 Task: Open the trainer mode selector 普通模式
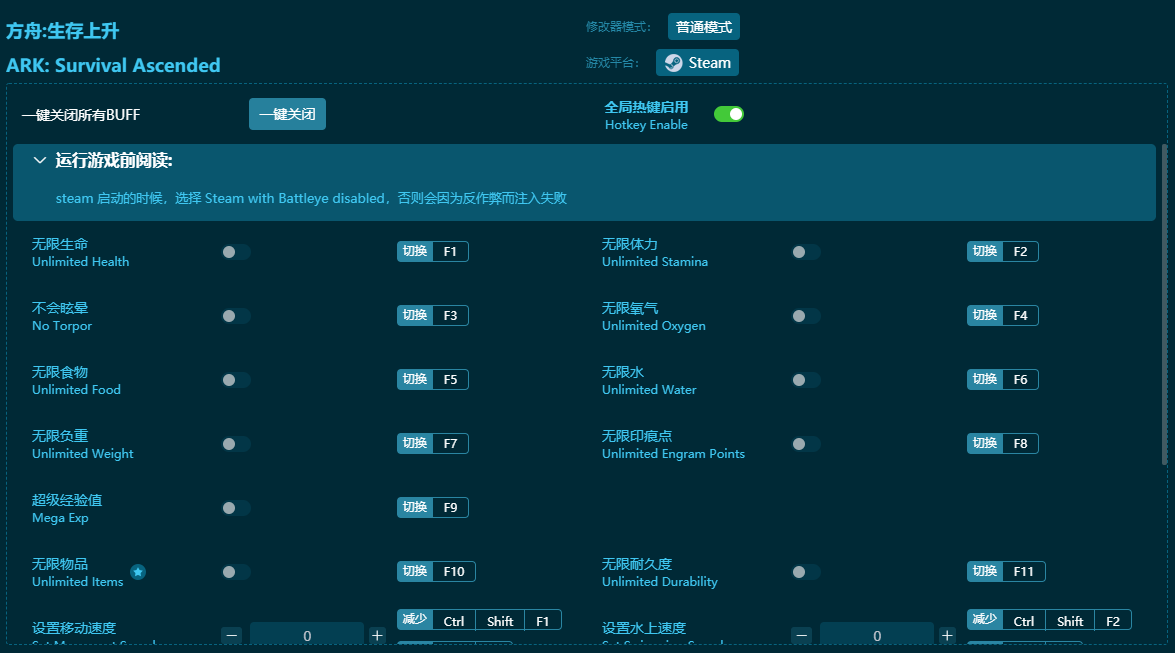pos(703,27)
